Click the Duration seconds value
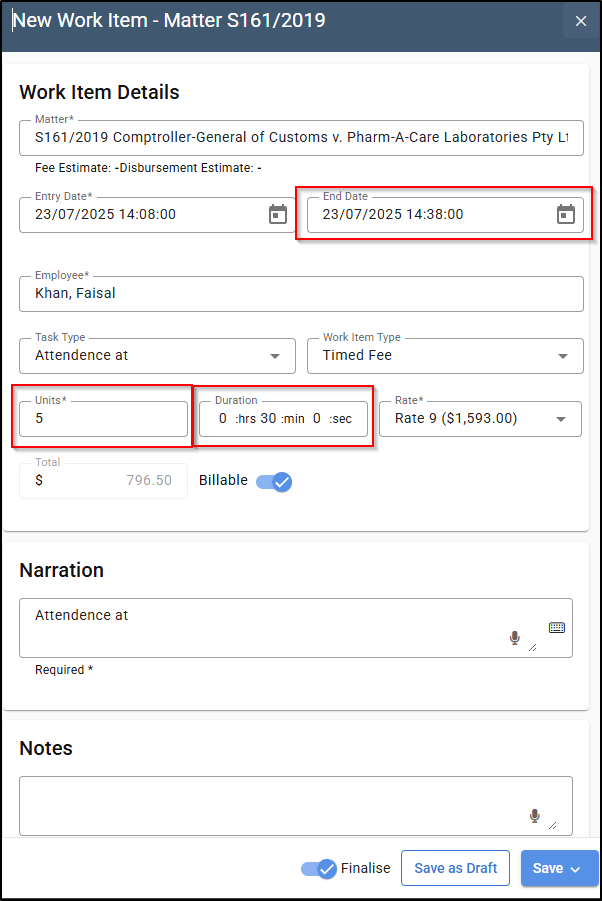The image size is (602, 901). pyautogui.click(x=317, y=419)
